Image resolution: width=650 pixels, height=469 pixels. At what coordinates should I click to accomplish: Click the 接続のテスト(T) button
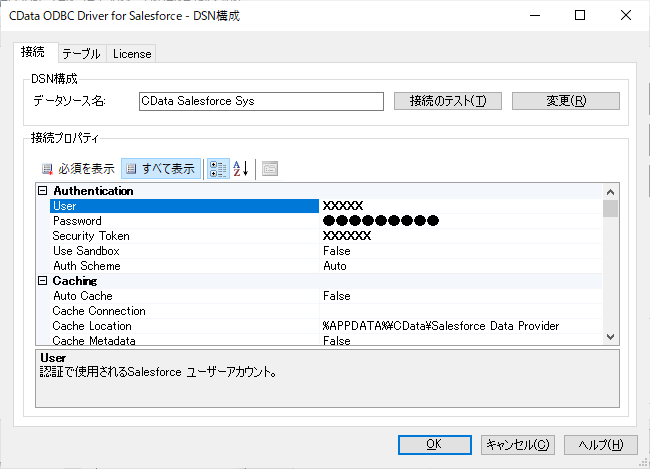[x=448, y=101]
